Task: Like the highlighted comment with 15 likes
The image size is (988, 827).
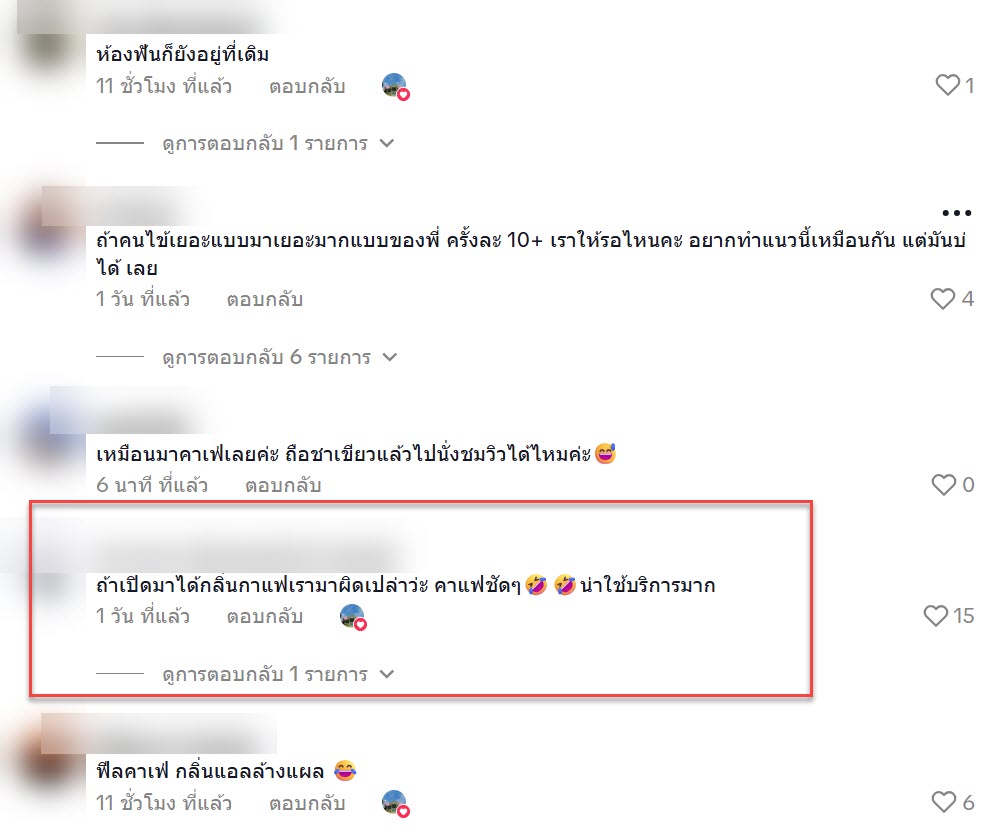Action: click(x=936, y=616)
